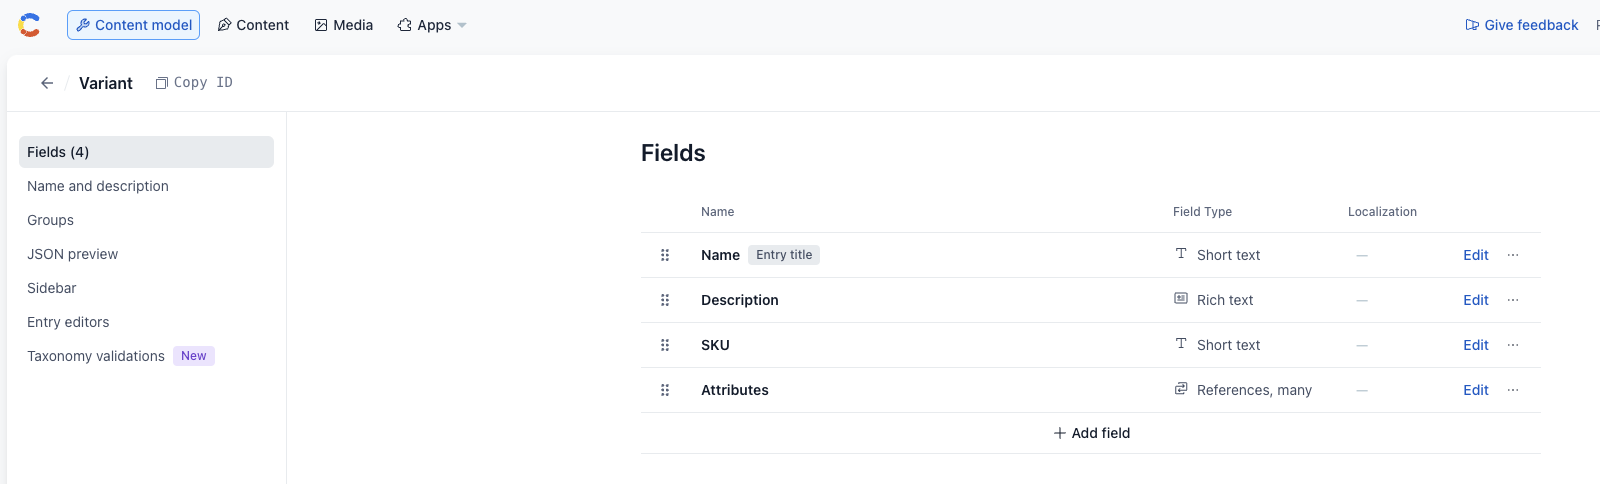
Task: Click Add field button
Action: [1091, 433]
